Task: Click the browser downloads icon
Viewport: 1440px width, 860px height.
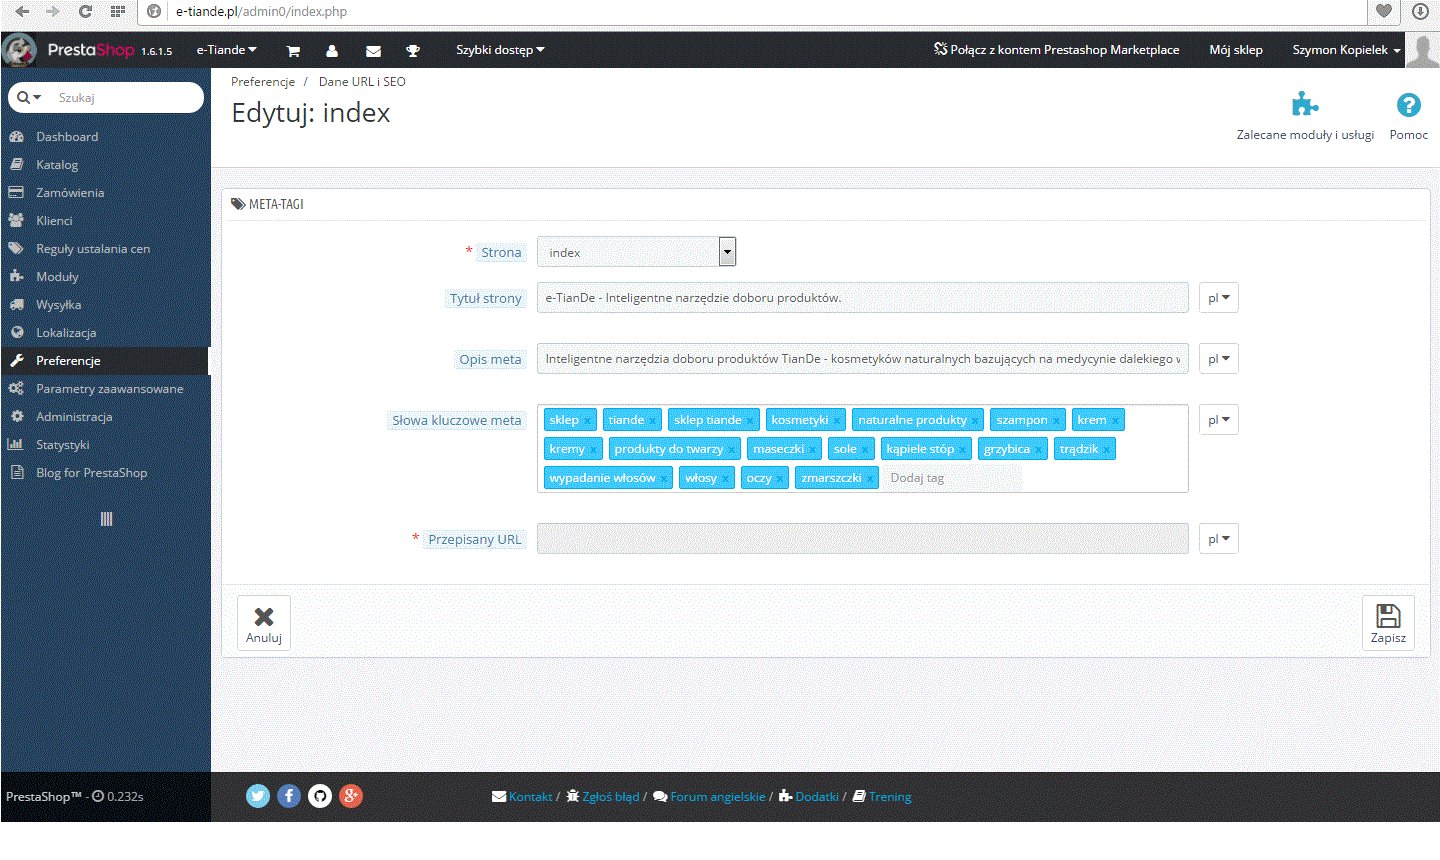Action: point(1420,11)
